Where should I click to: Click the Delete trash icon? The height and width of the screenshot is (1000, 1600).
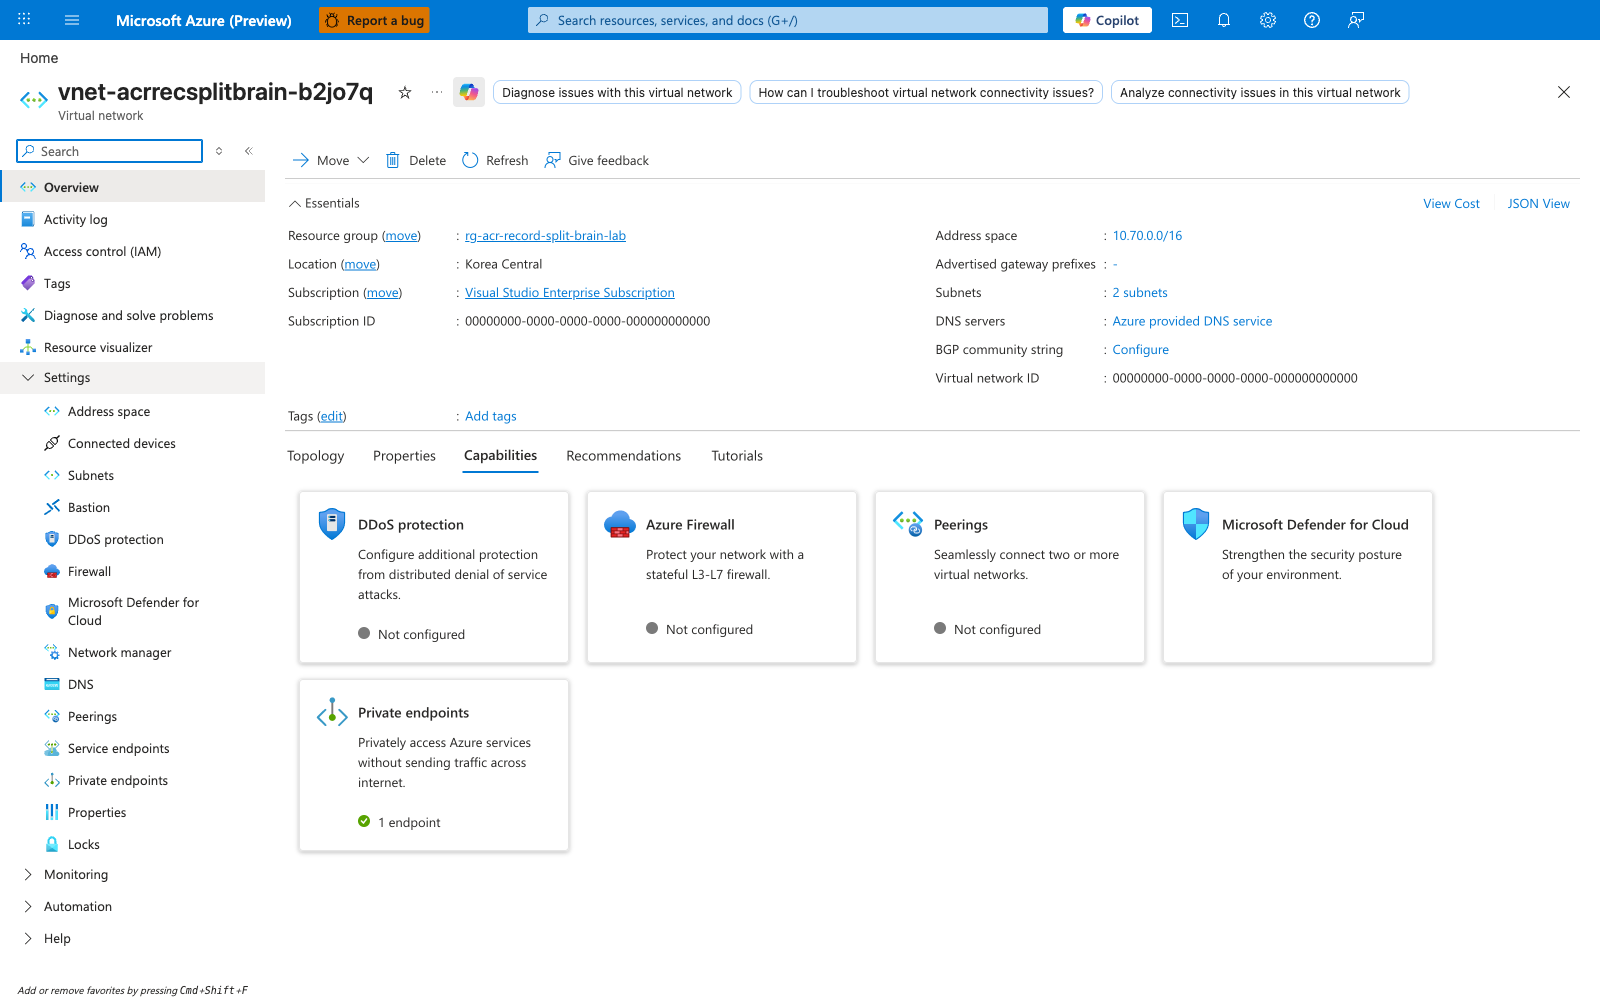[x=393, y=160]
